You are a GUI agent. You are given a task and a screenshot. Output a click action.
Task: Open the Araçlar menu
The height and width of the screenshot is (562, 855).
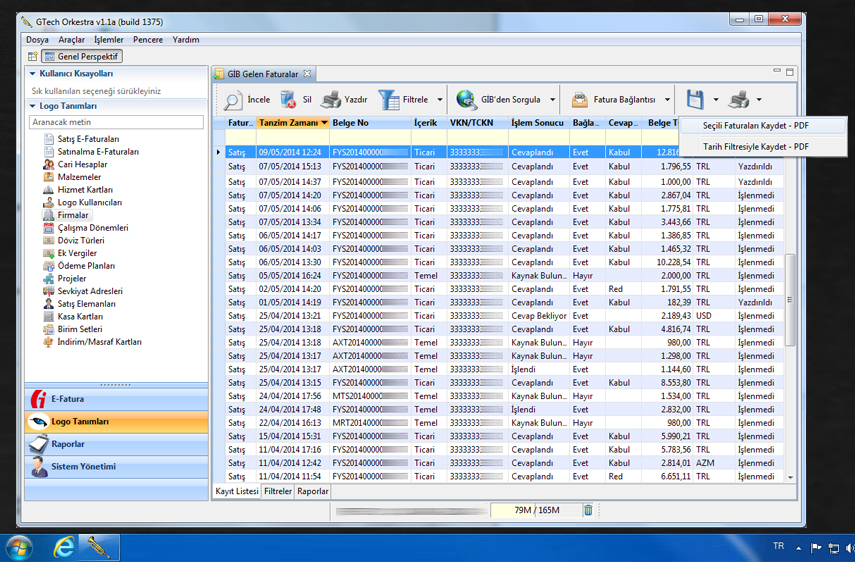coord(71,40)
